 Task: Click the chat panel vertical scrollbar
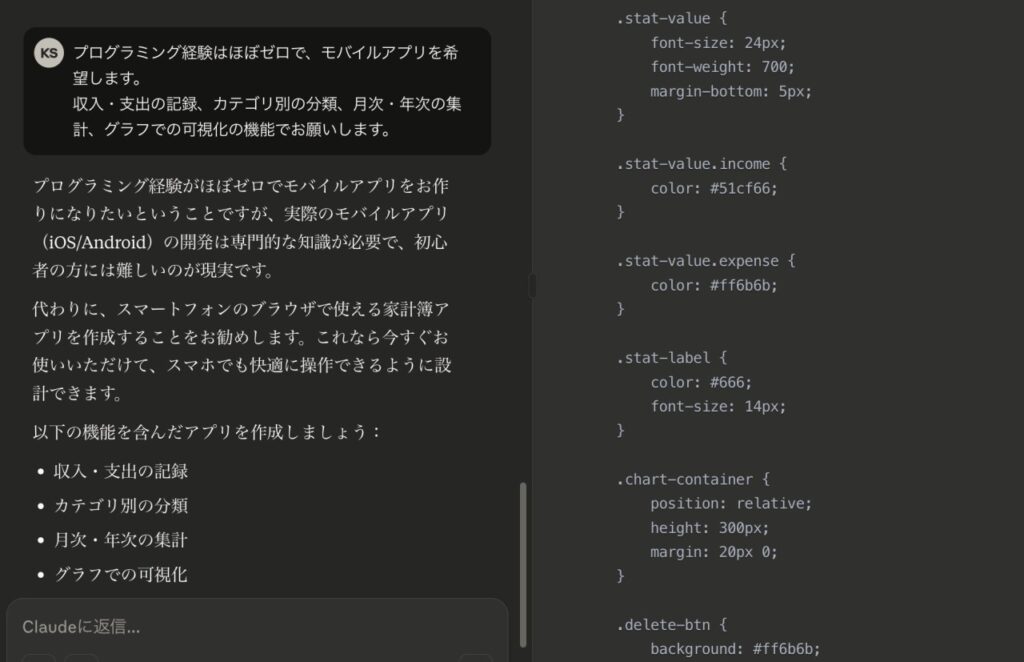pos(522,564)
